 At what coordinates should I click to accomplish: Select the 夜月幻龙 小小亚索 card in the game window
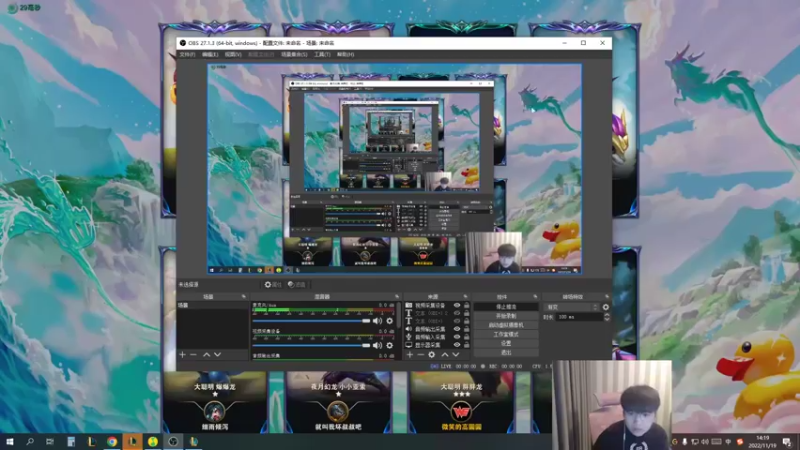[x=338, y=402]
